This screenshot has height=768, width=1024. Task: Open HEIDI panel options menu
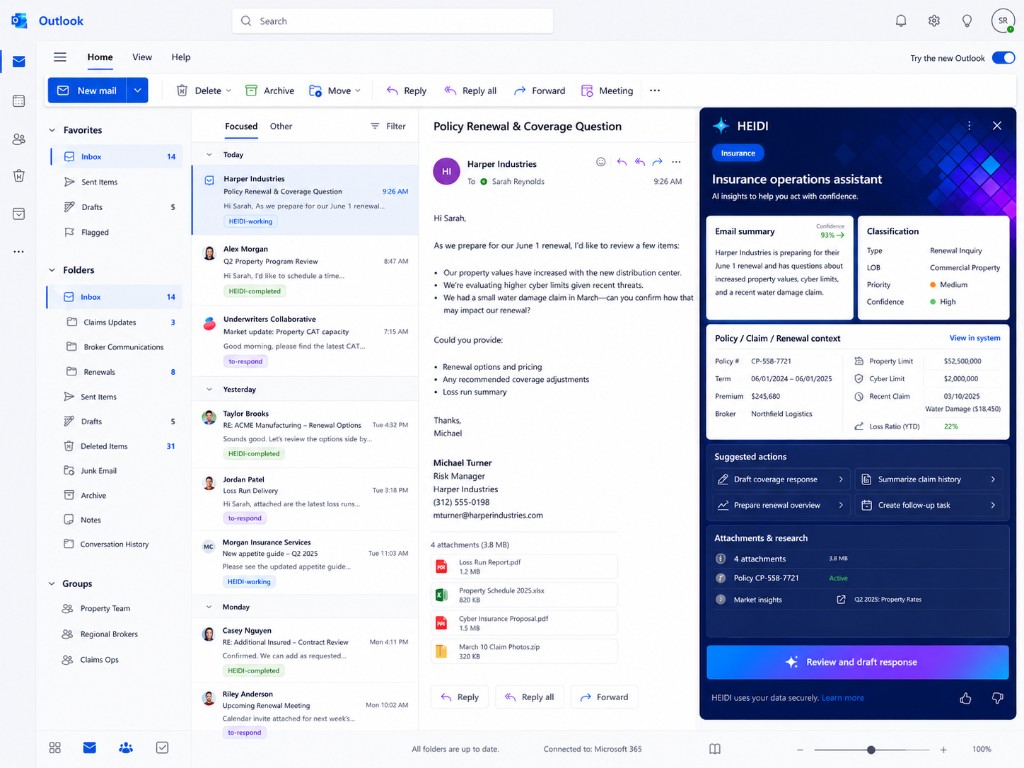coord(969,125)
